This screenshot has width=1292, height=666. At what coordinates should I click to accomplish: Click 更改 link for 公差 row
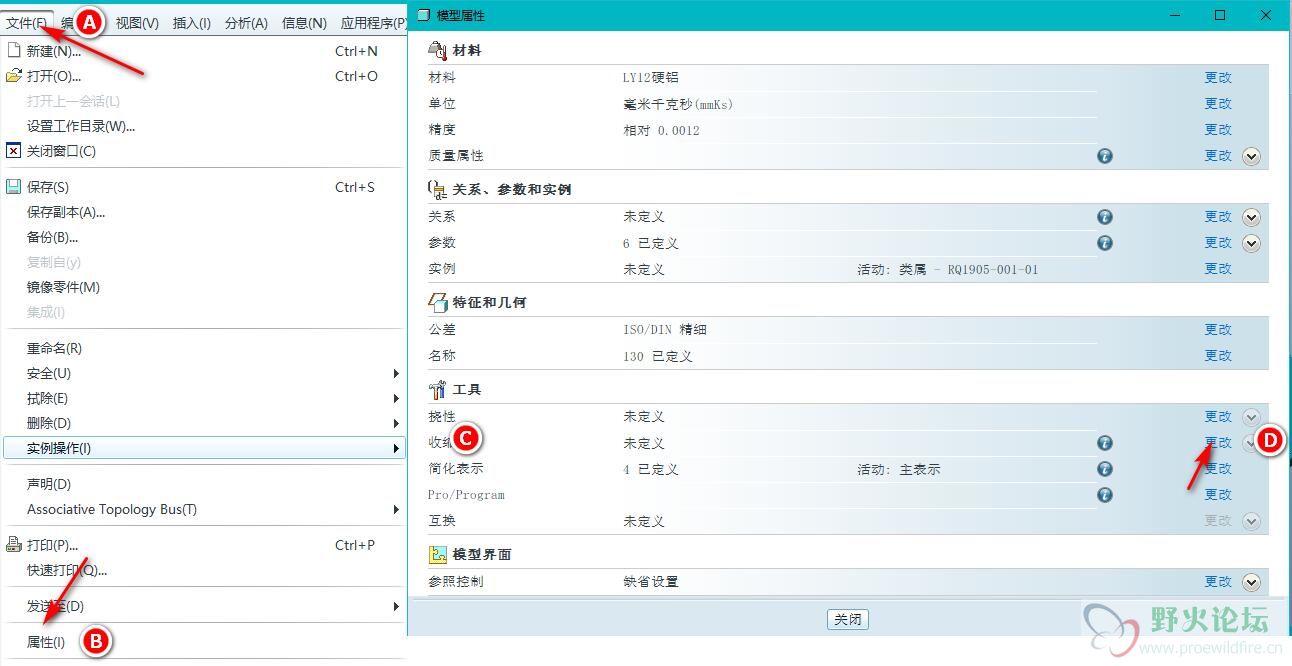pyautogui.click(x=1218, y=330)
